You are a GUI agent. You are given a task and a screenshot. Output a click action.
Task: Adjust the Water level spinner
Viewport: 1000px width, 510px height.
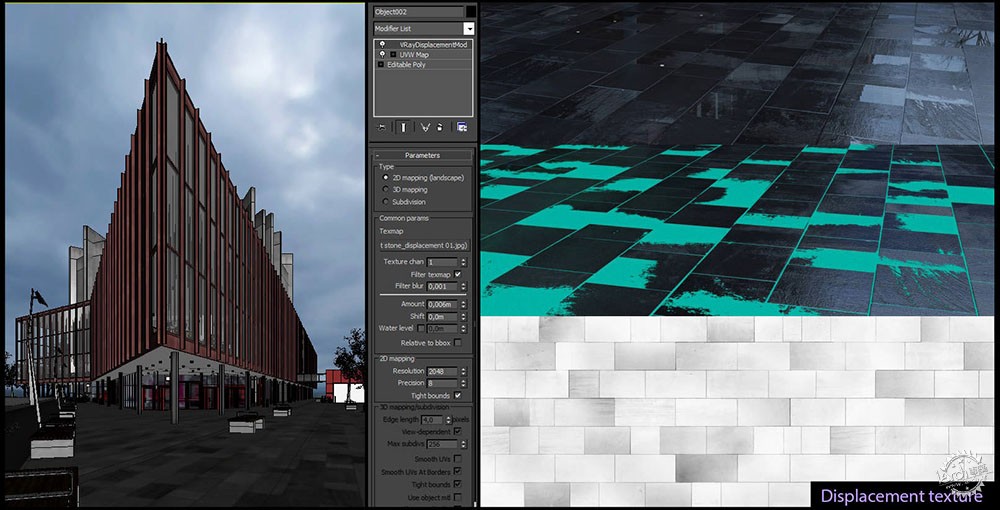tap(464, 328)
